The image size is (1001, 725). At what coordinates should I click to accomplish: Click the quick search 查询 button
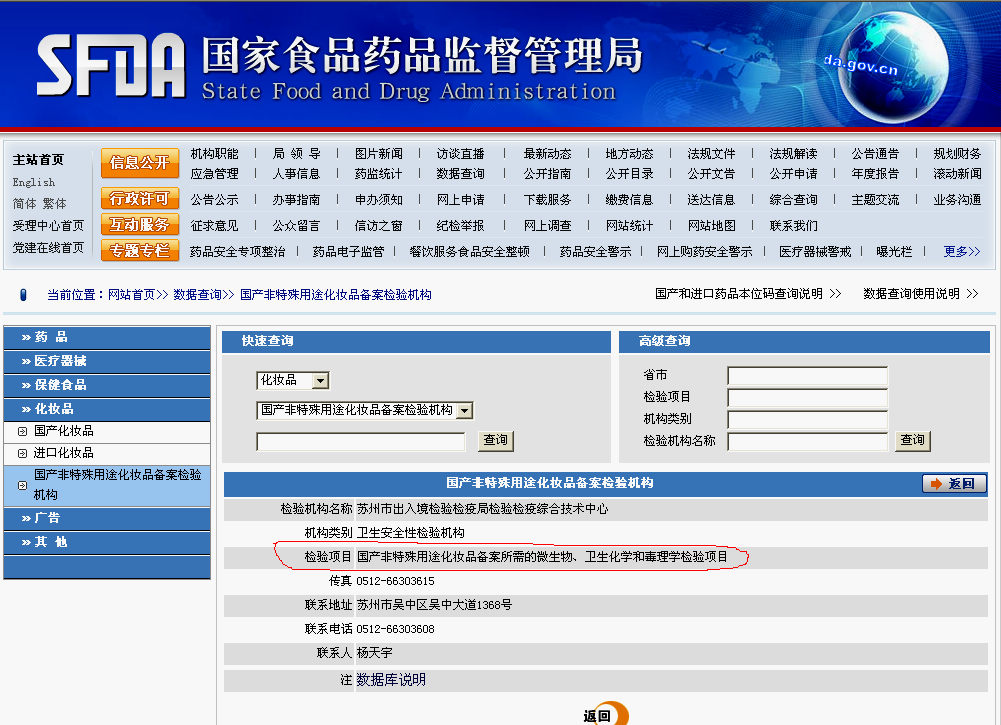point(495,440)
